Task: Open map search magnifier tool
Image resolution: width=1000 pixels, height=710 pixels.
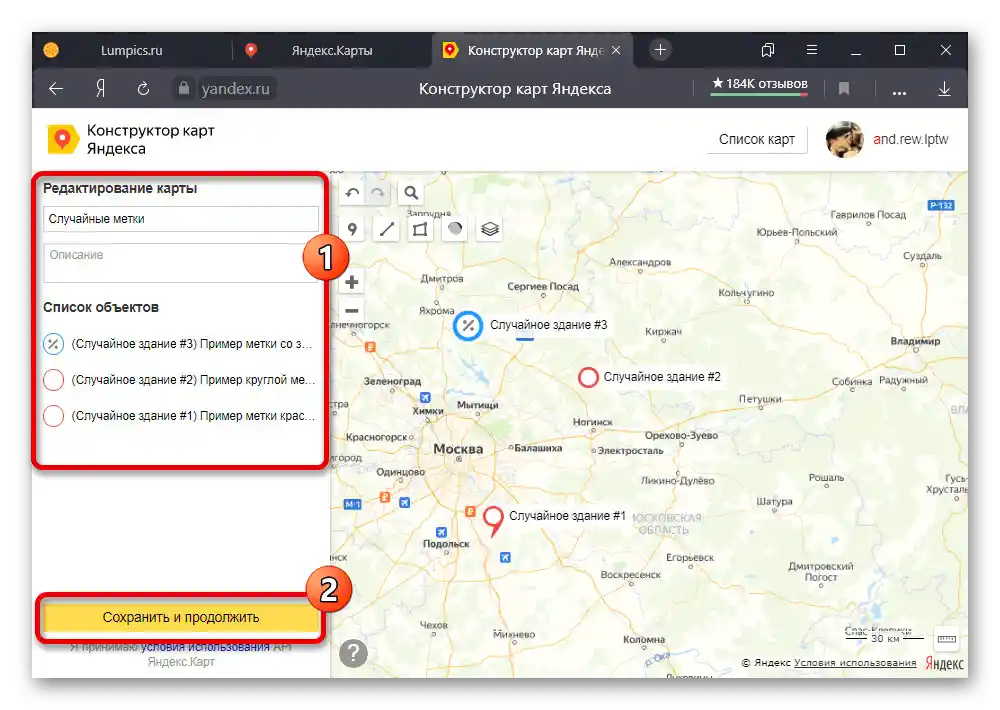Action: click(x=411, y=193)
